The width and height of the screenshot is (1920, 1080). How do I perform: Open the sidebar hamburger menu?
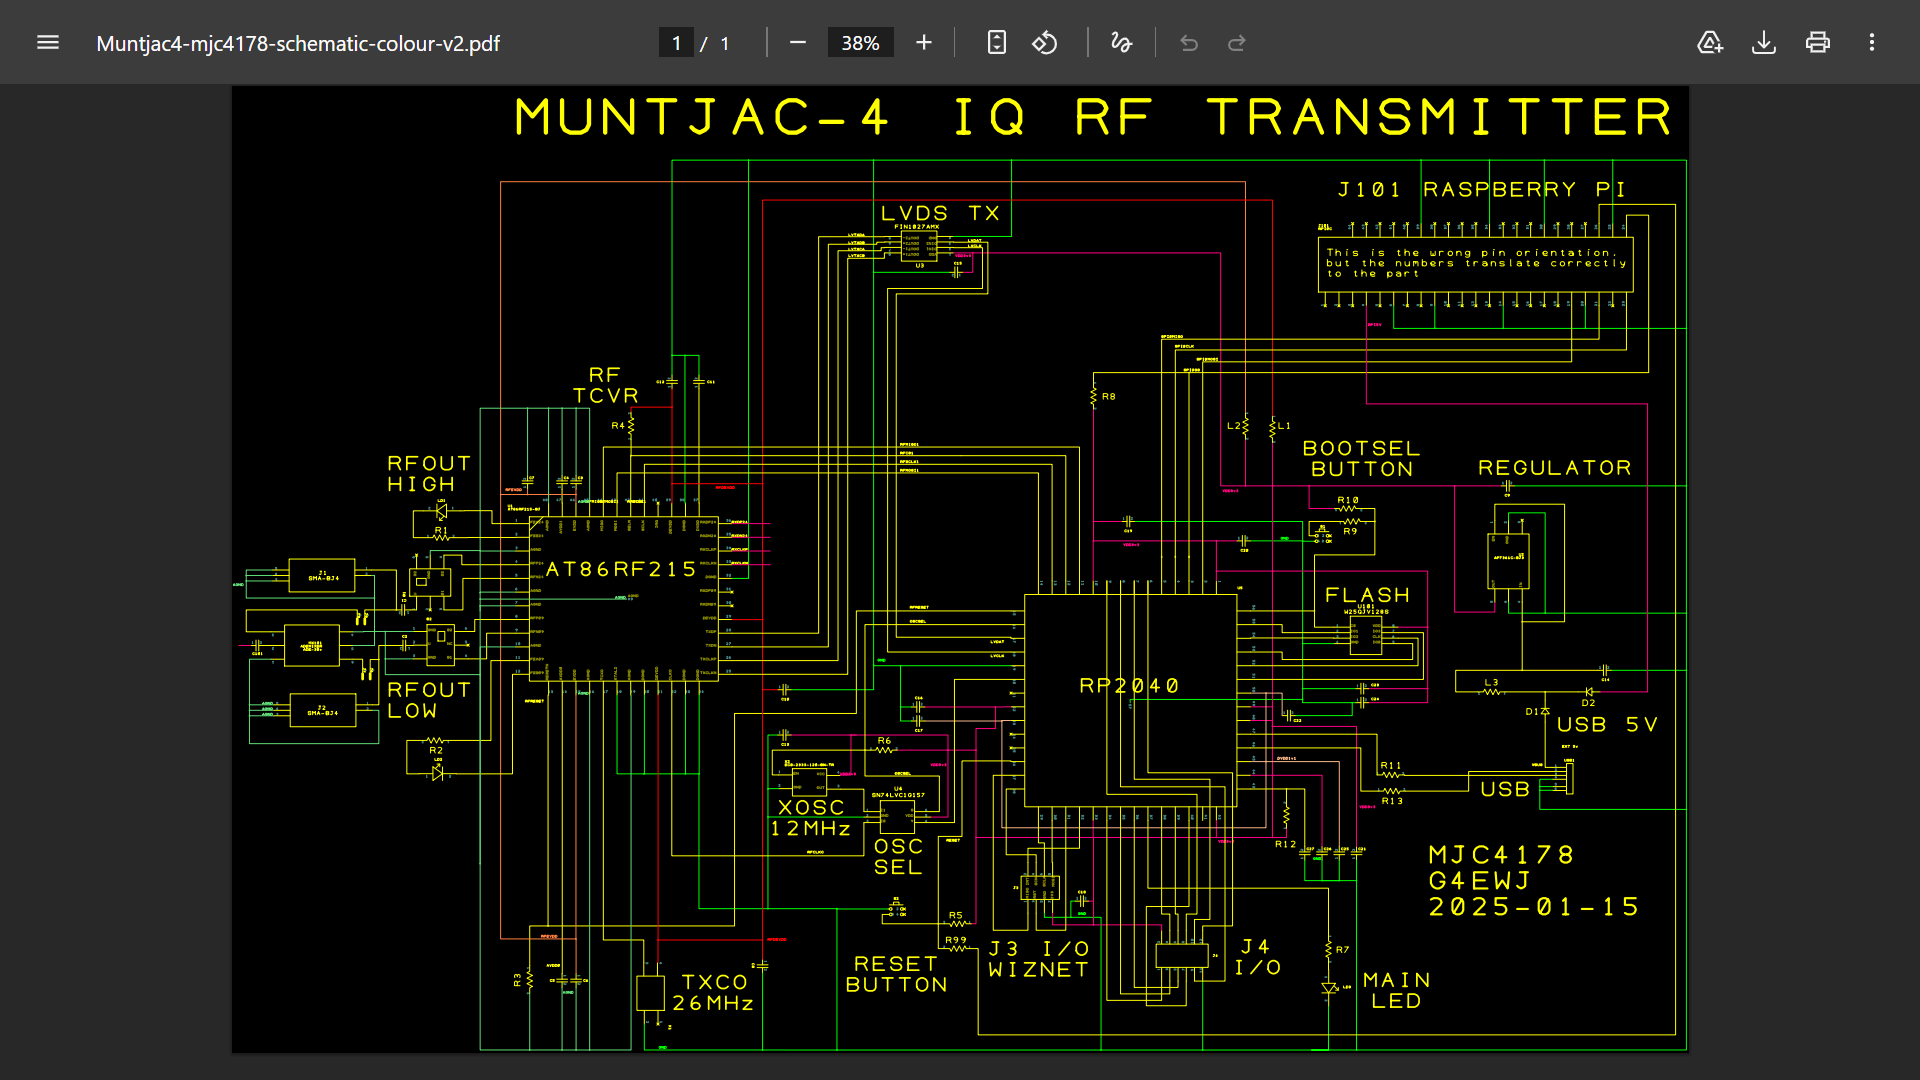(x=48, y=43)
